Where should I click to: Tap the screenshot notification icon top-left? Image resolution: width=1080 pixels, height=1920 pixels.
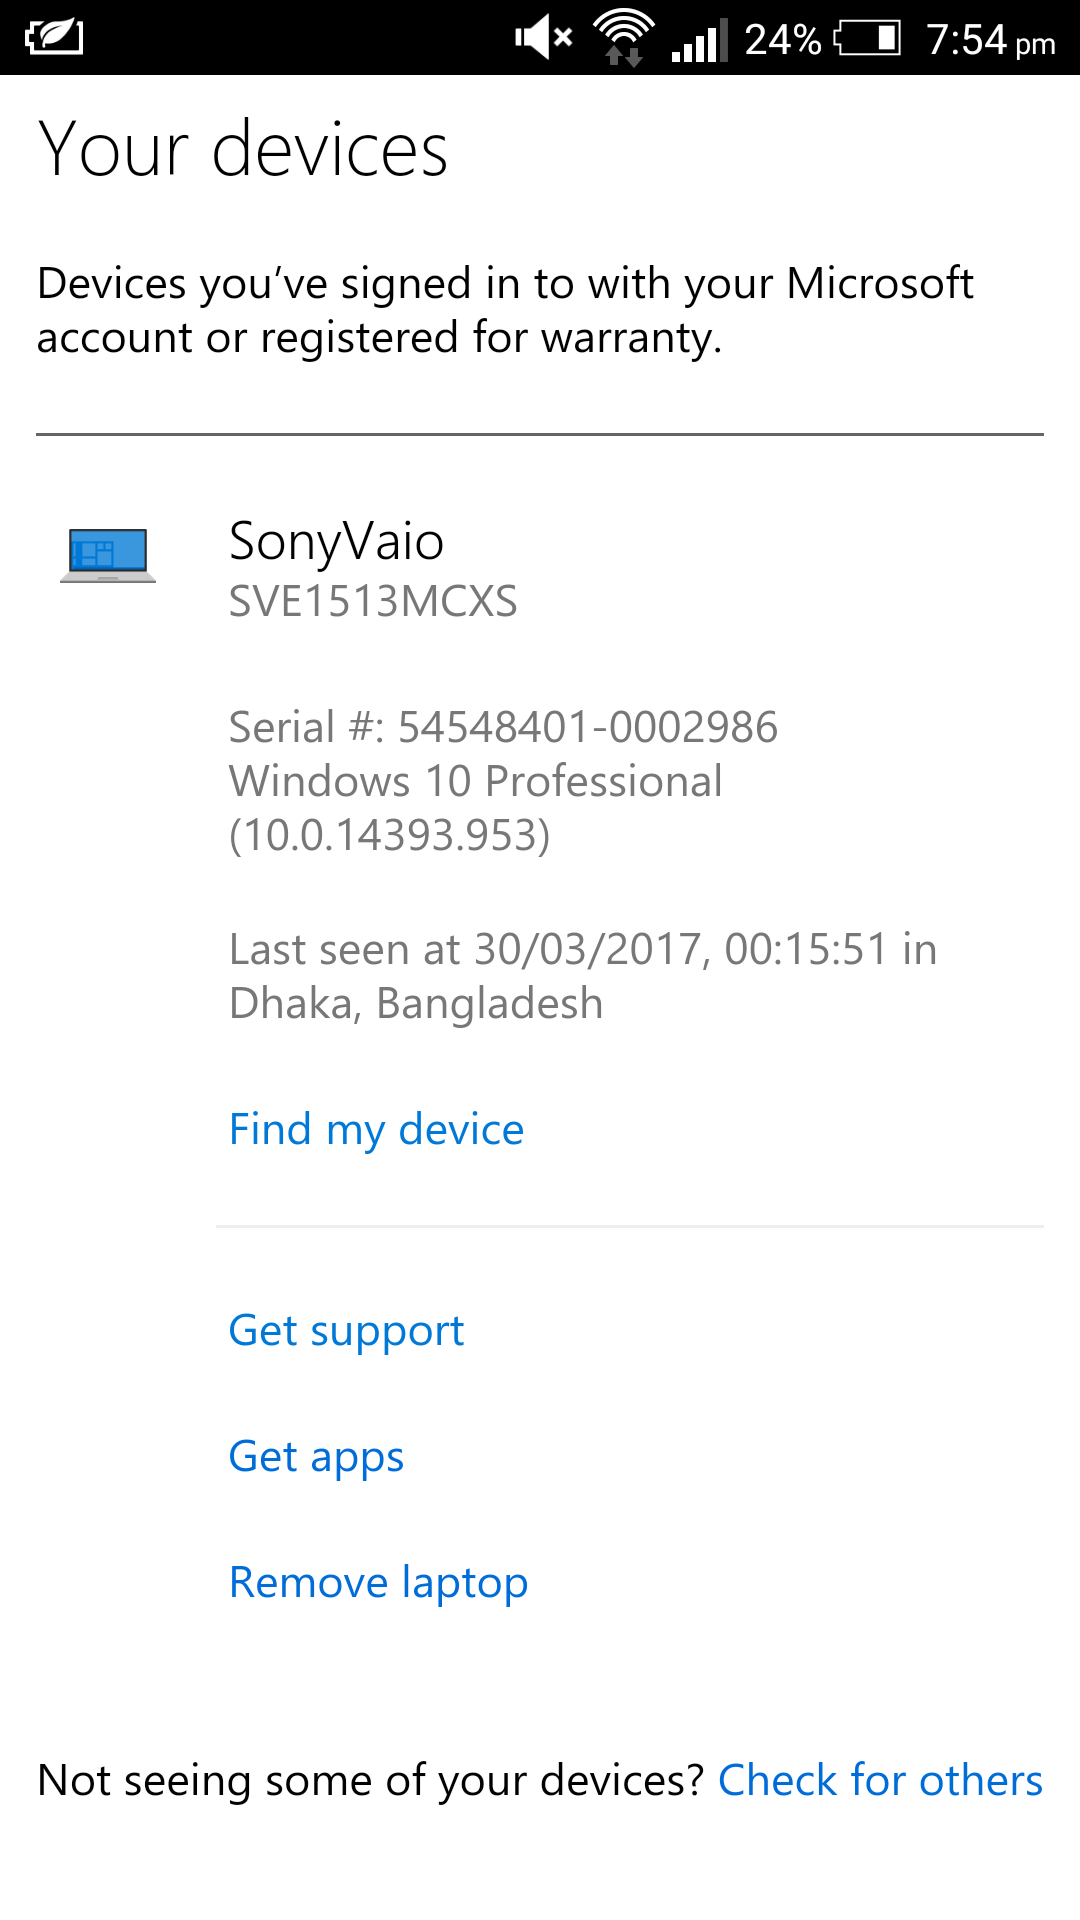52,38
